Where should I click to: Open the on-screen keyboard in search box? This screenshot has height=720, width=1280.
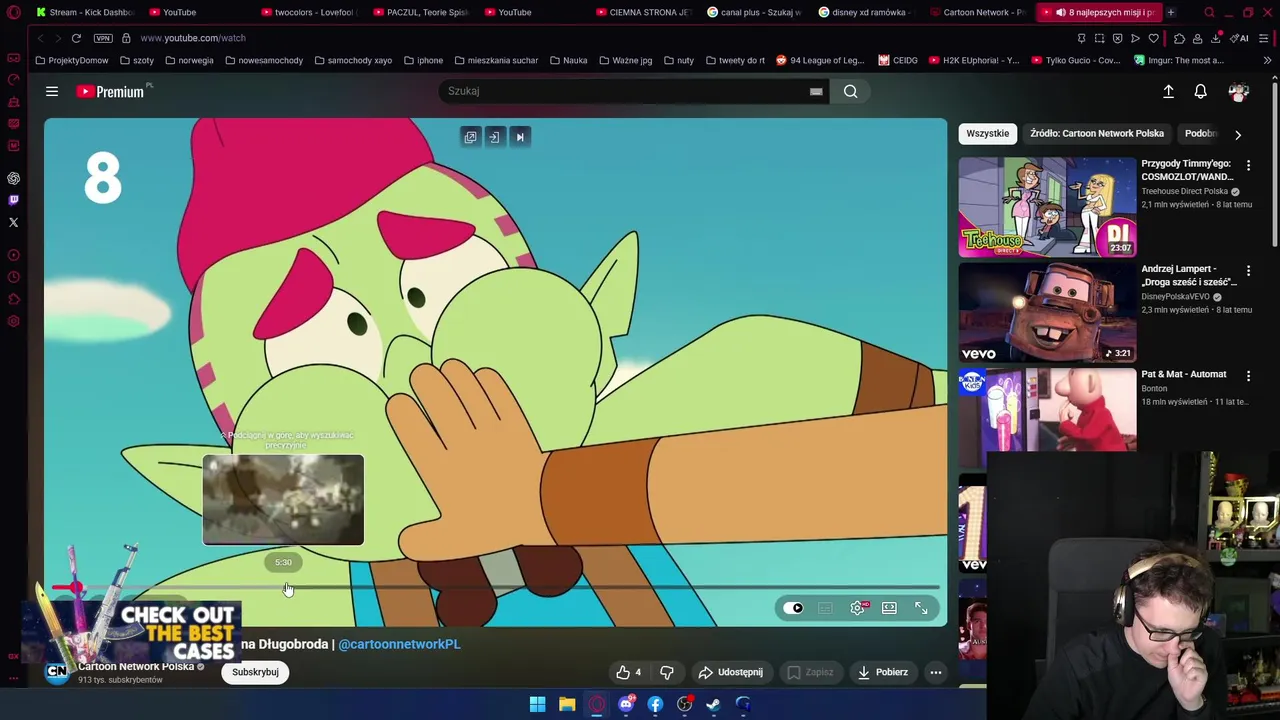(816, 91)
